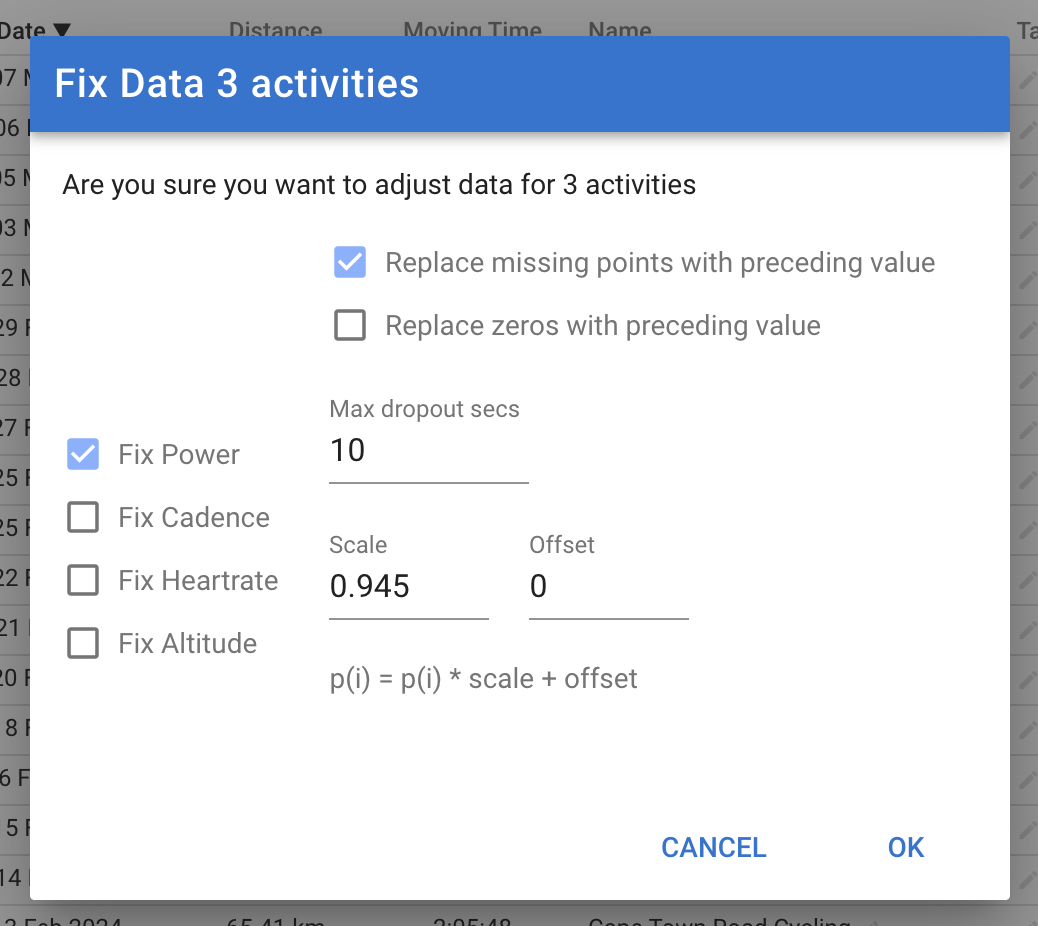Enable the Fix Cadence checkbox
Image resolution: width=1038 pixels, height=926 pixels.
(x=83, y=518)
